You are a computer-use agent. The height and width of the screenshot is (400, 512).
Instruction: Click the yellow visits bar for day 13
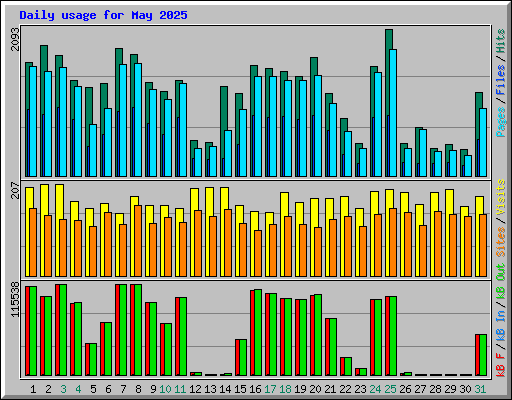[209, 202]
